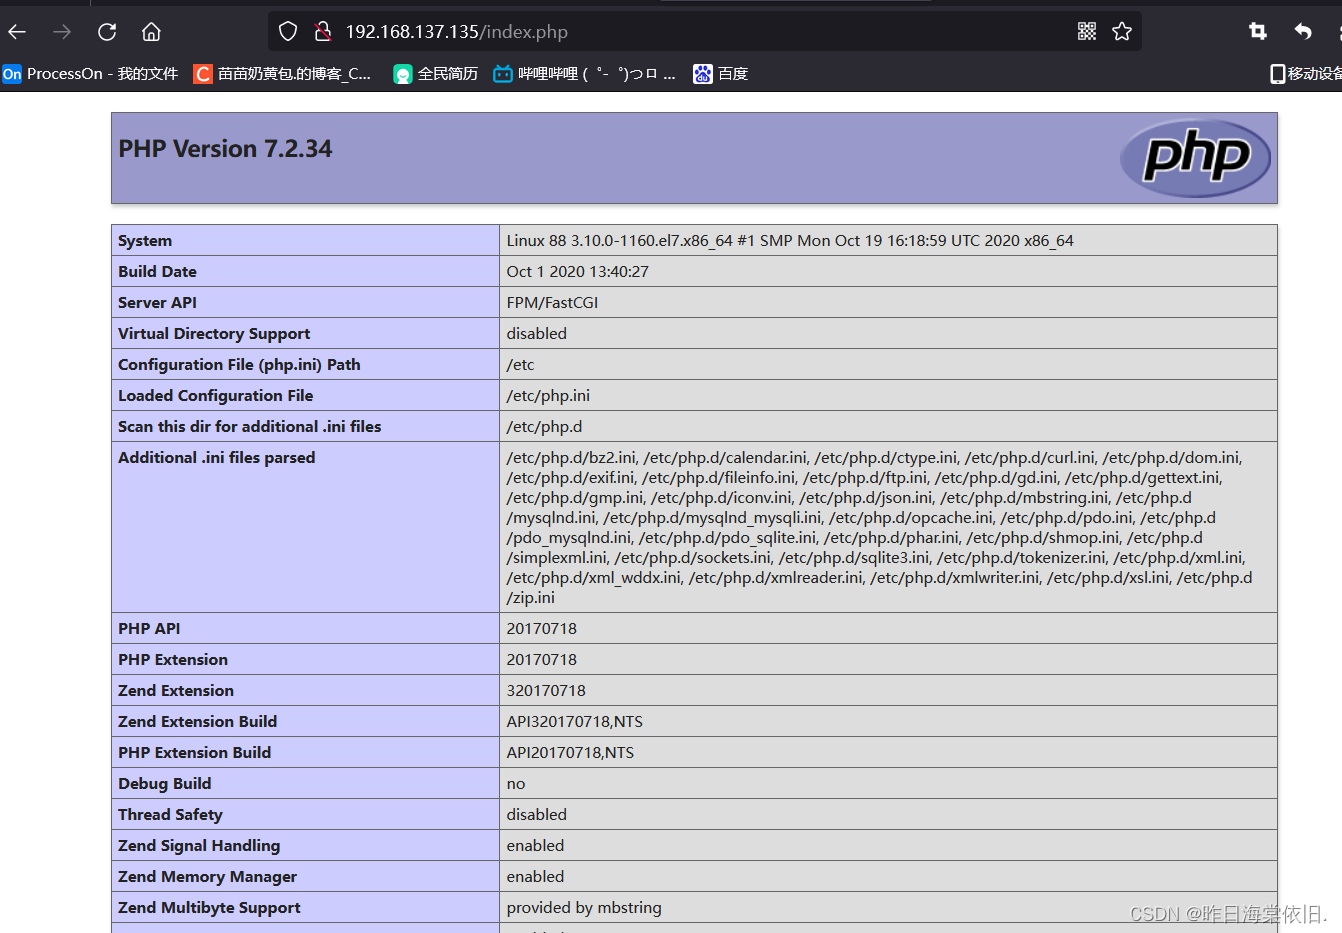Open the 全民简历 bookmark
The height and width of the screenshot is (933, 1342).
coord(435,74)
